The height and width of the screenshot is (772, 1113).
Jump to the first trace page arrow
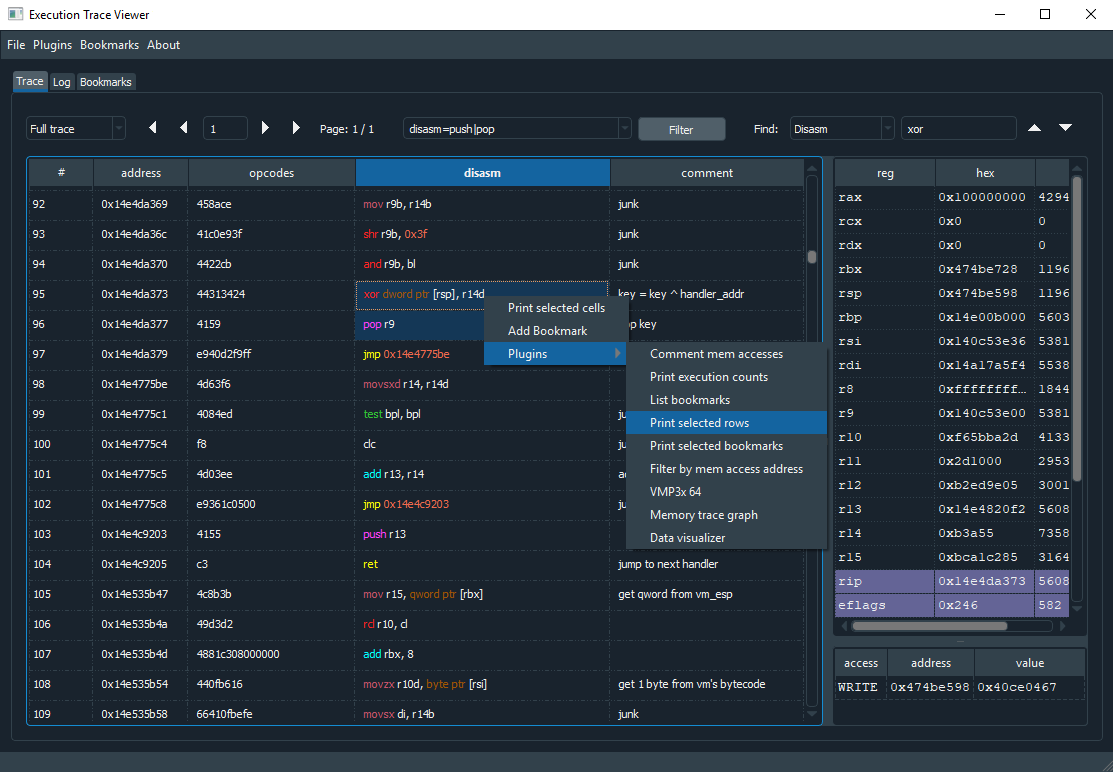point(152,128)
